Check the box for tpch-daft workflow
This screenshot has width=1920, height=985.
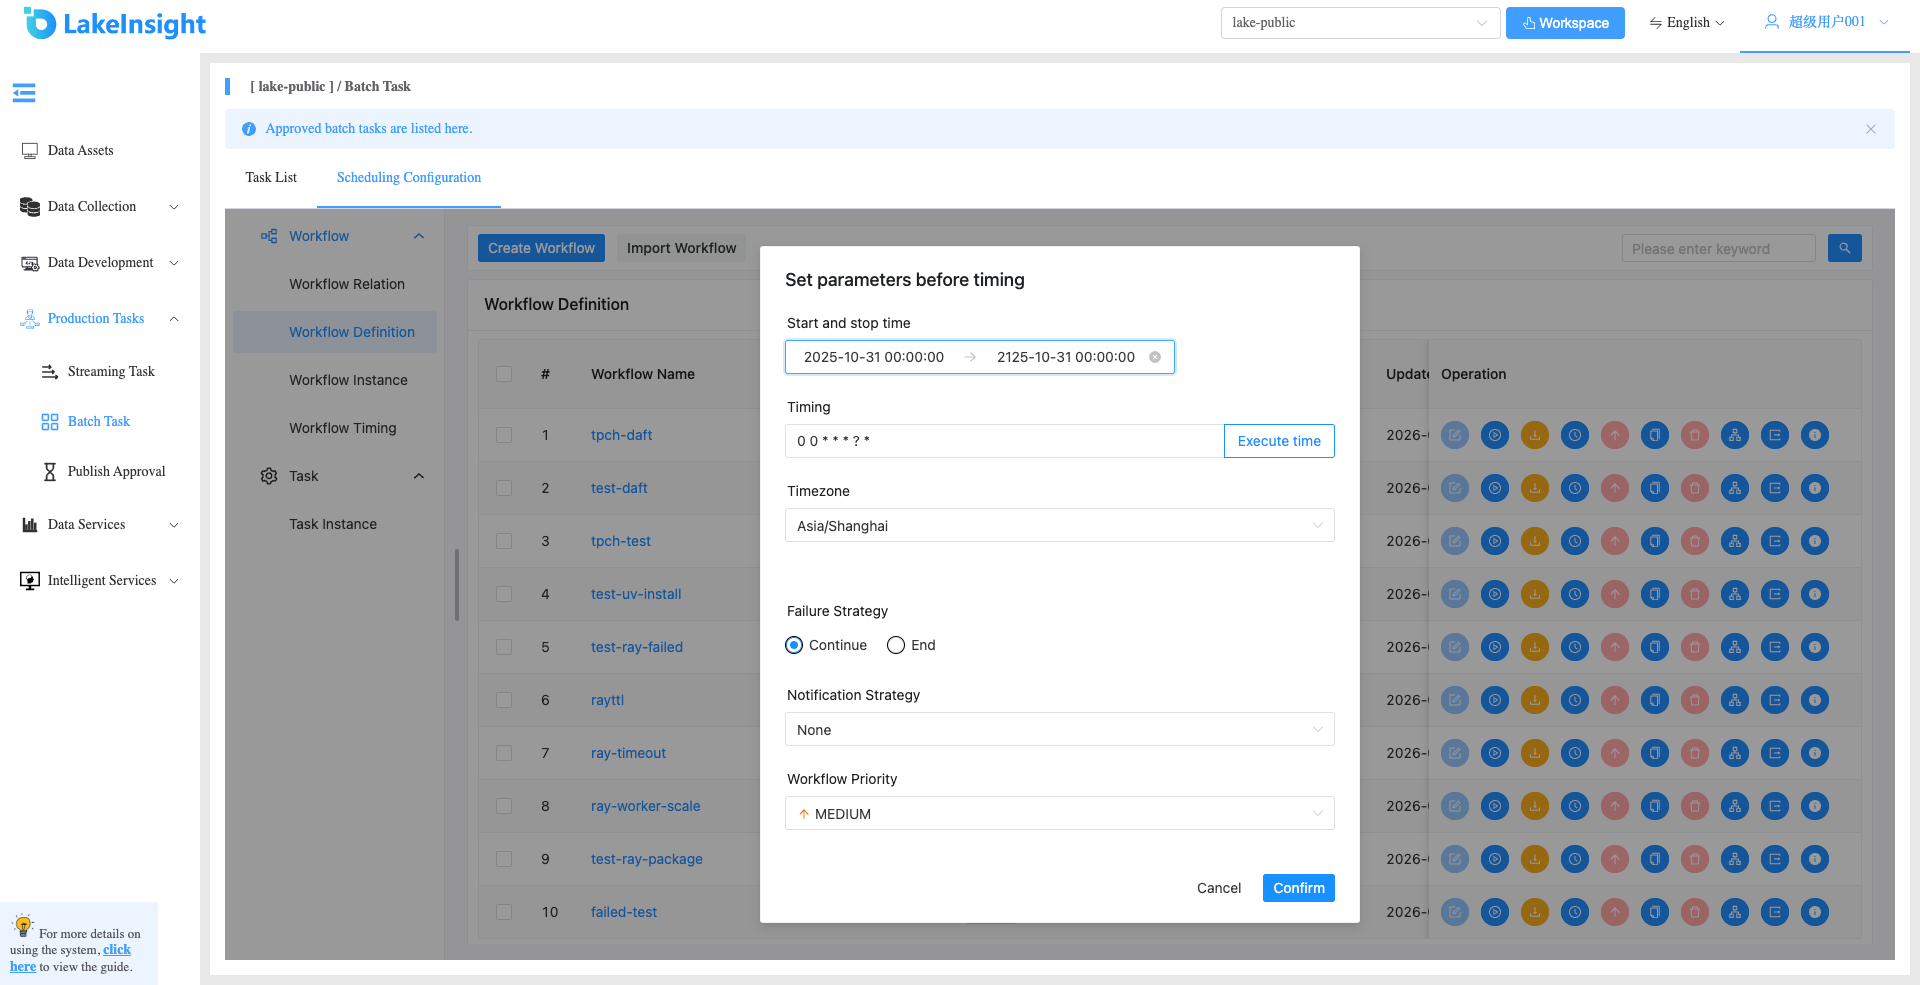click(504, 435)
